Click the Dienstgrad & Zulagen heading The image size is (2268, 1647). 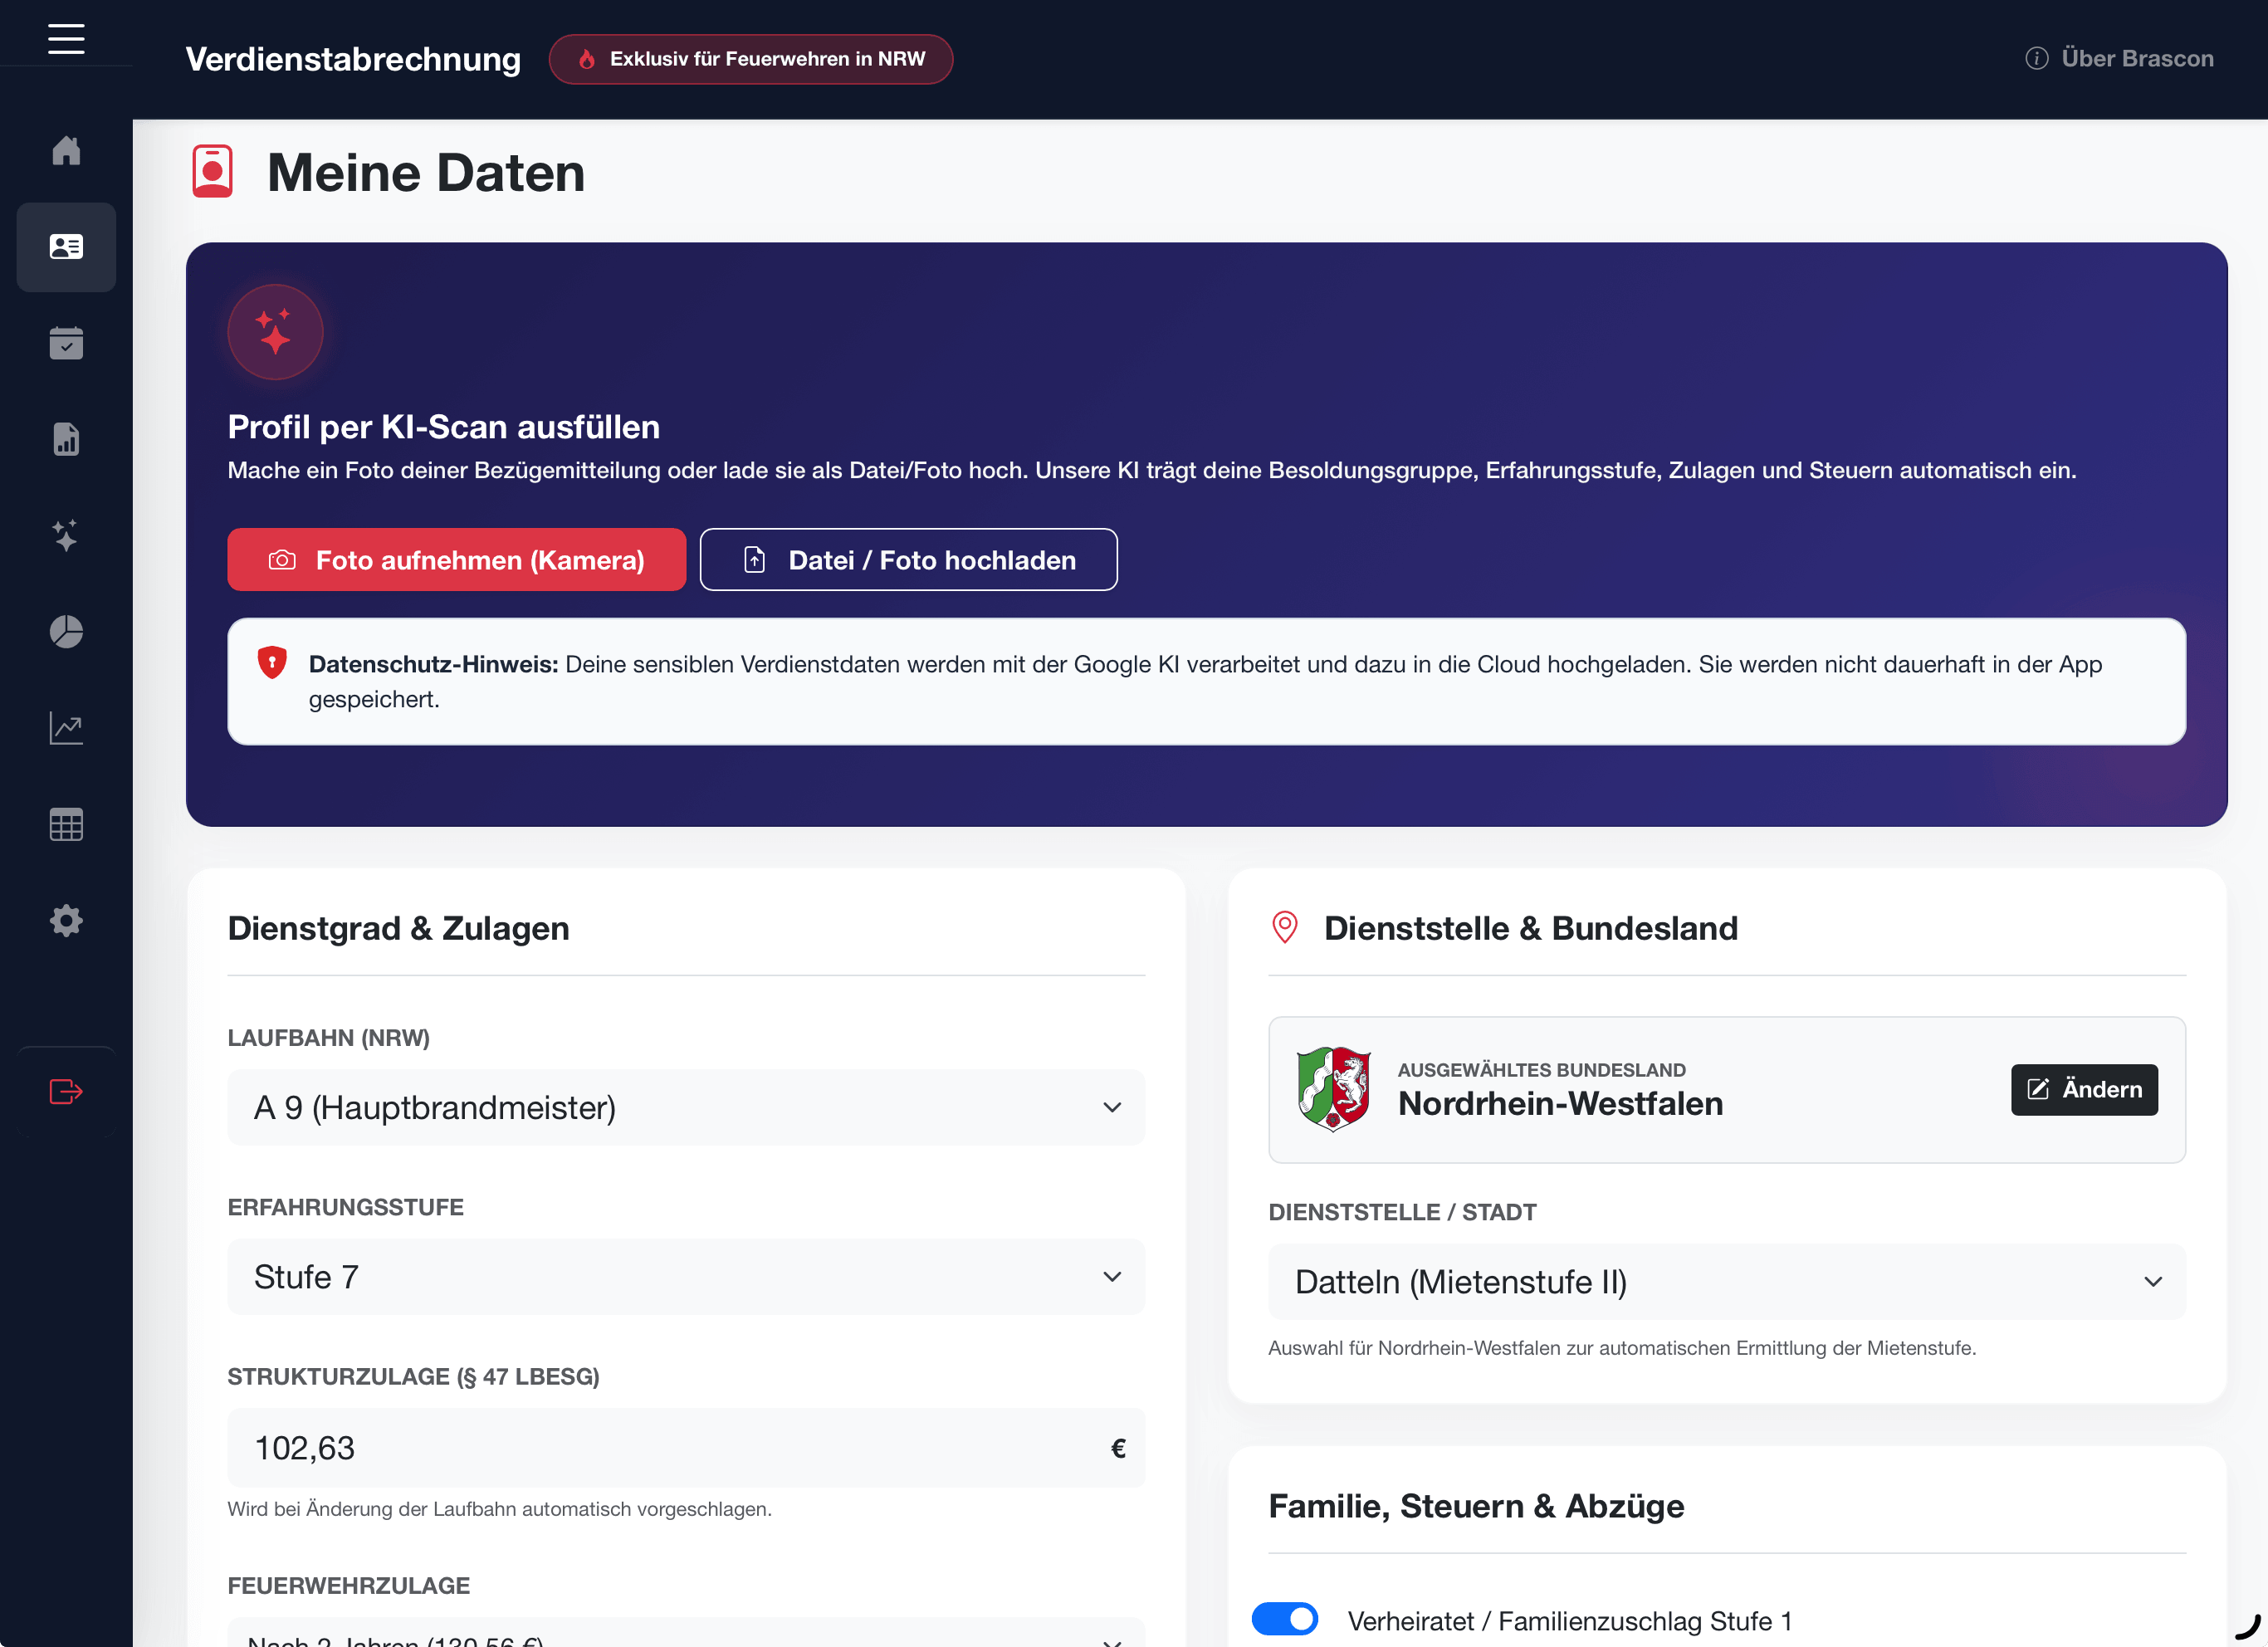click(x=399, y=928)
